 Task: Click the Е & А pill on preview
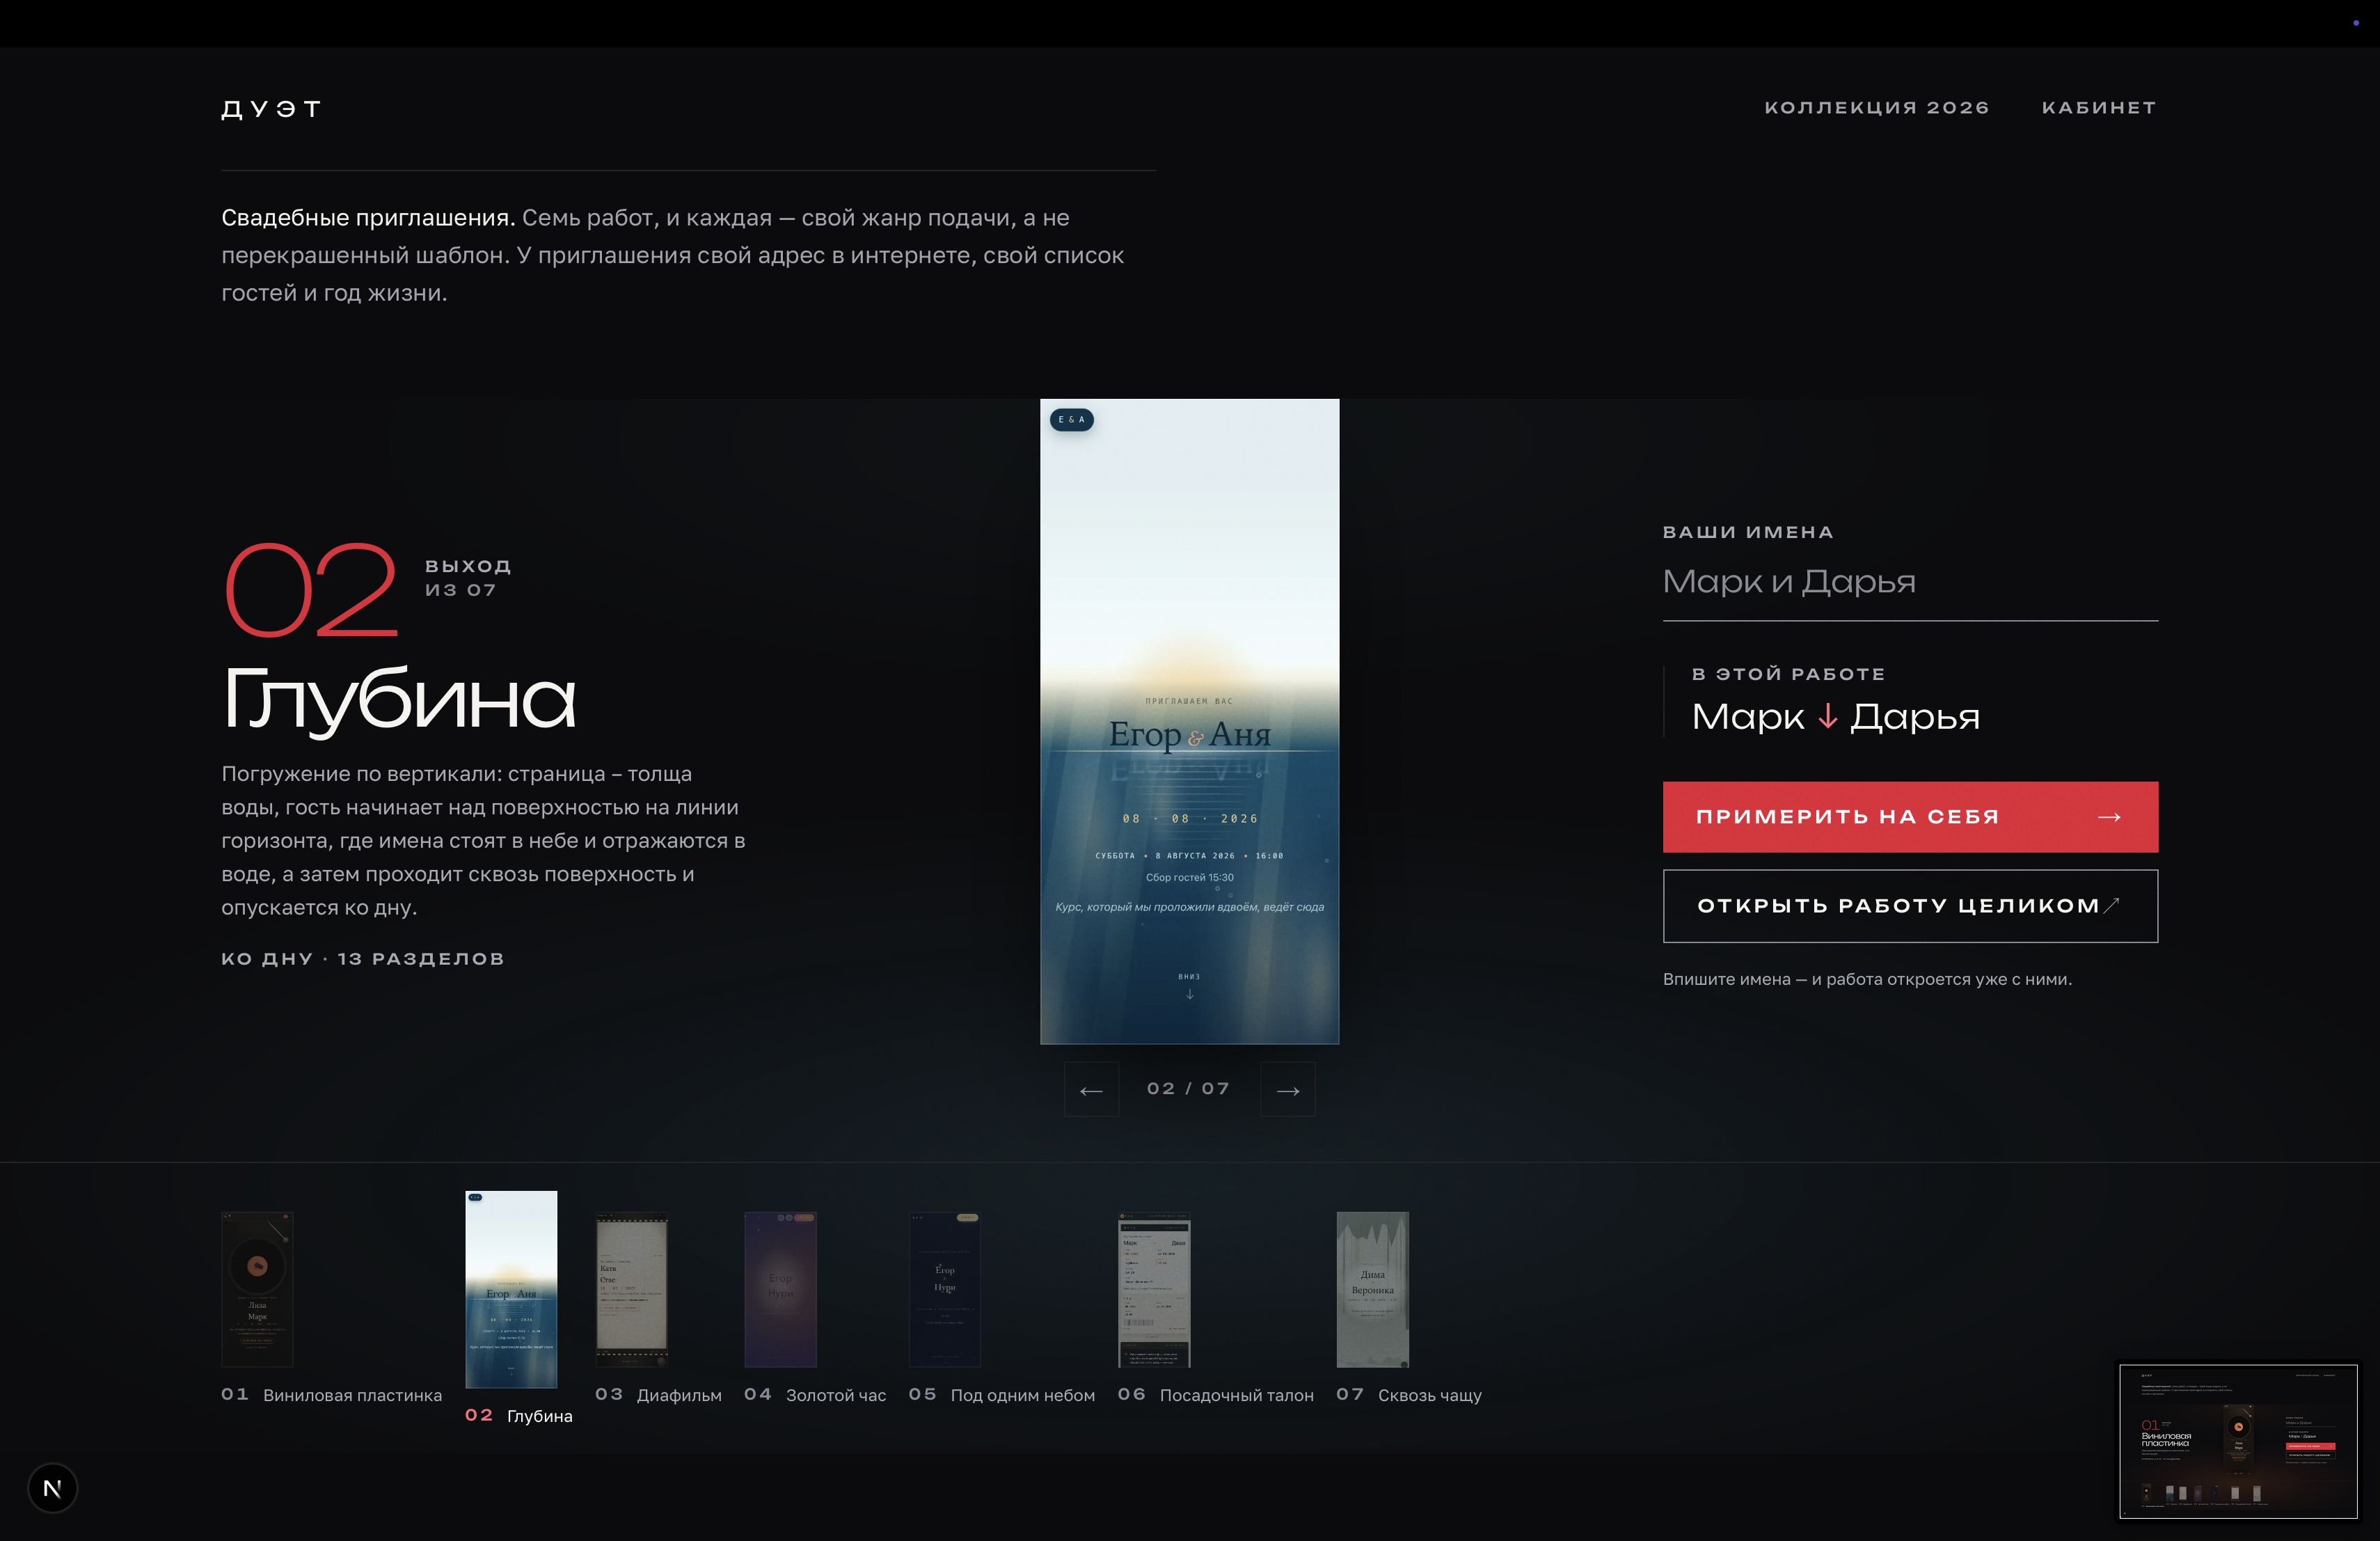pyautogui.click(x=1071, y=420)
